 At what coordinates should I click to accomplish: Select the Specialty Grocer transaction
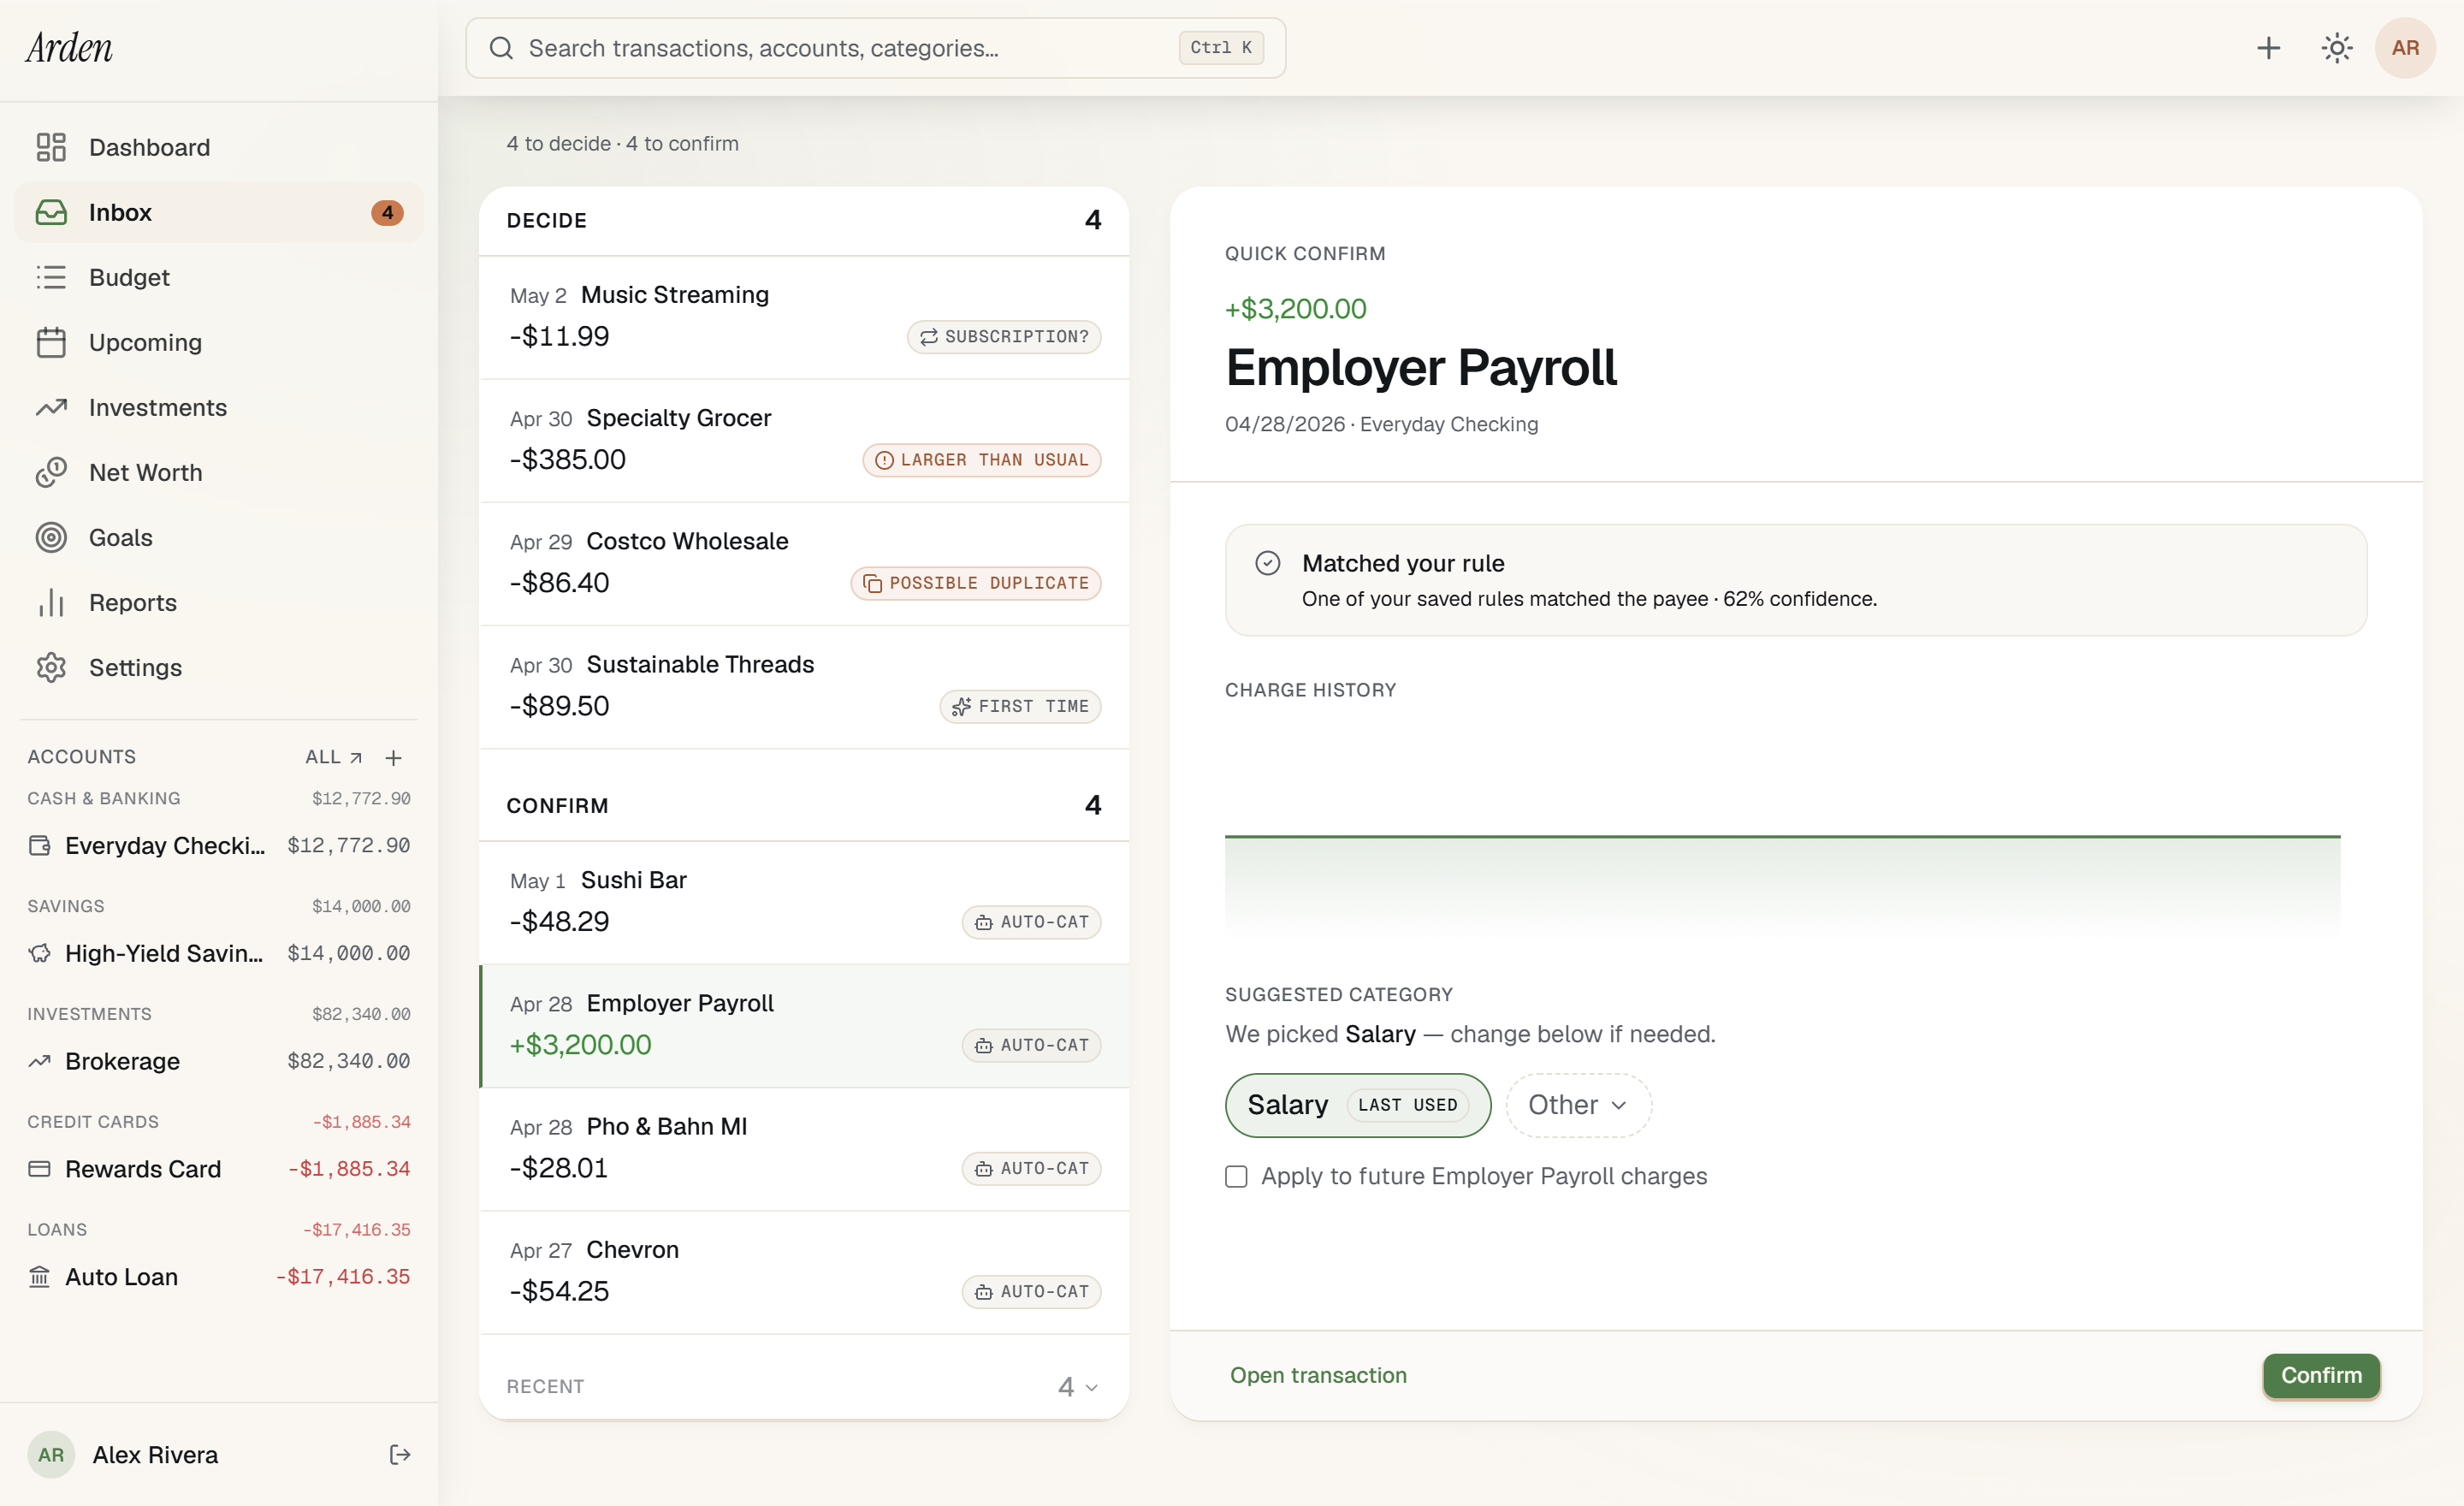(x=804, y=440)
